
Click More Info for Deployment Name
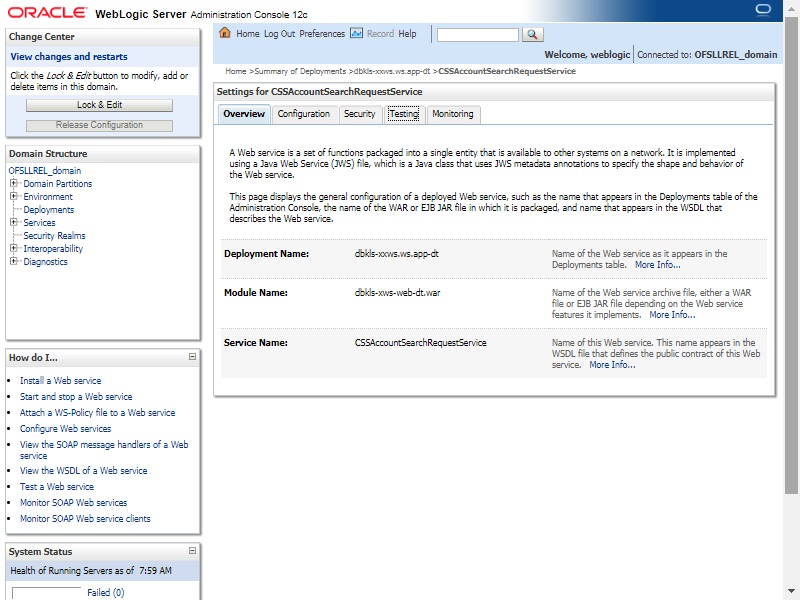658,265
